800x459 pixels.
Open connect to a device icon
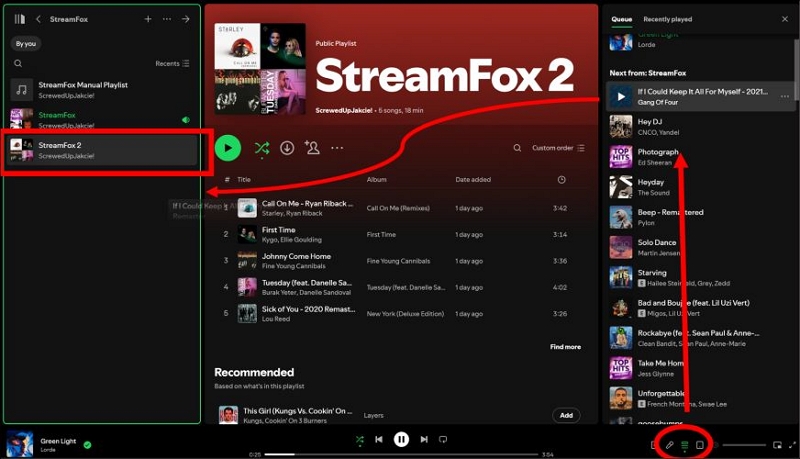pyautogui.click(x=700, y=445)
